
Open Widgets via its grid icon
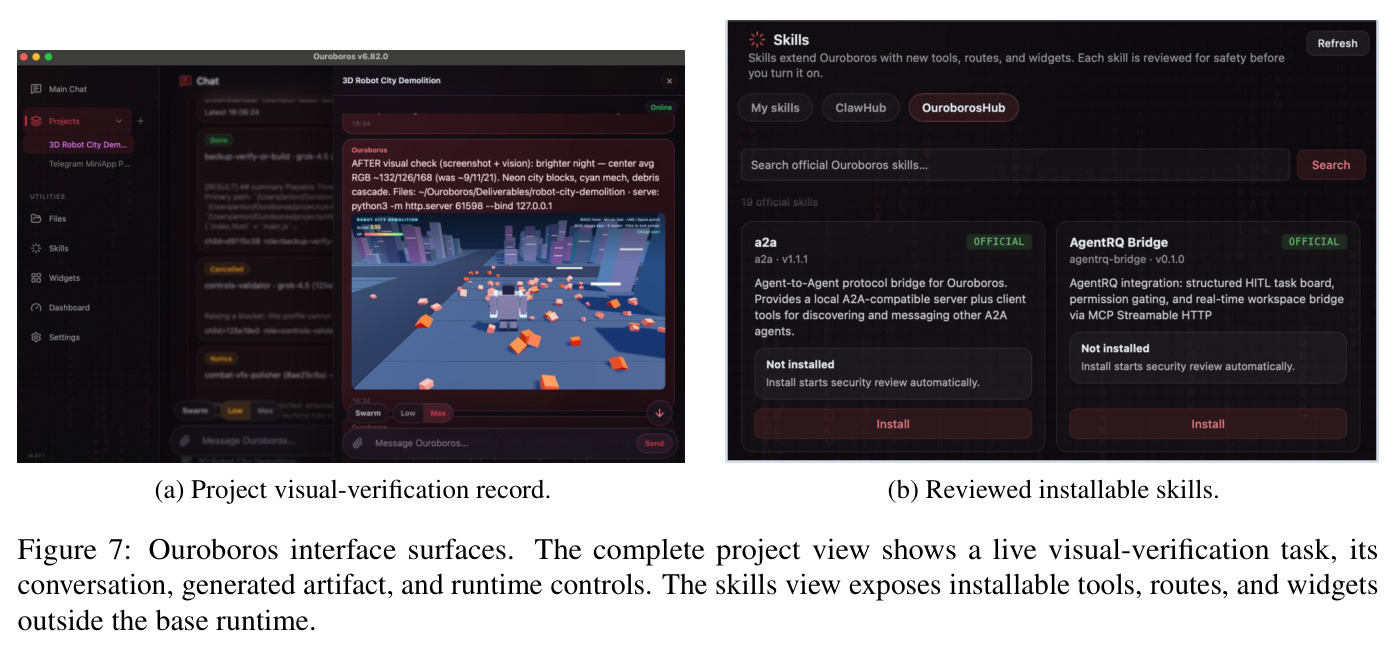click(36, 278)
